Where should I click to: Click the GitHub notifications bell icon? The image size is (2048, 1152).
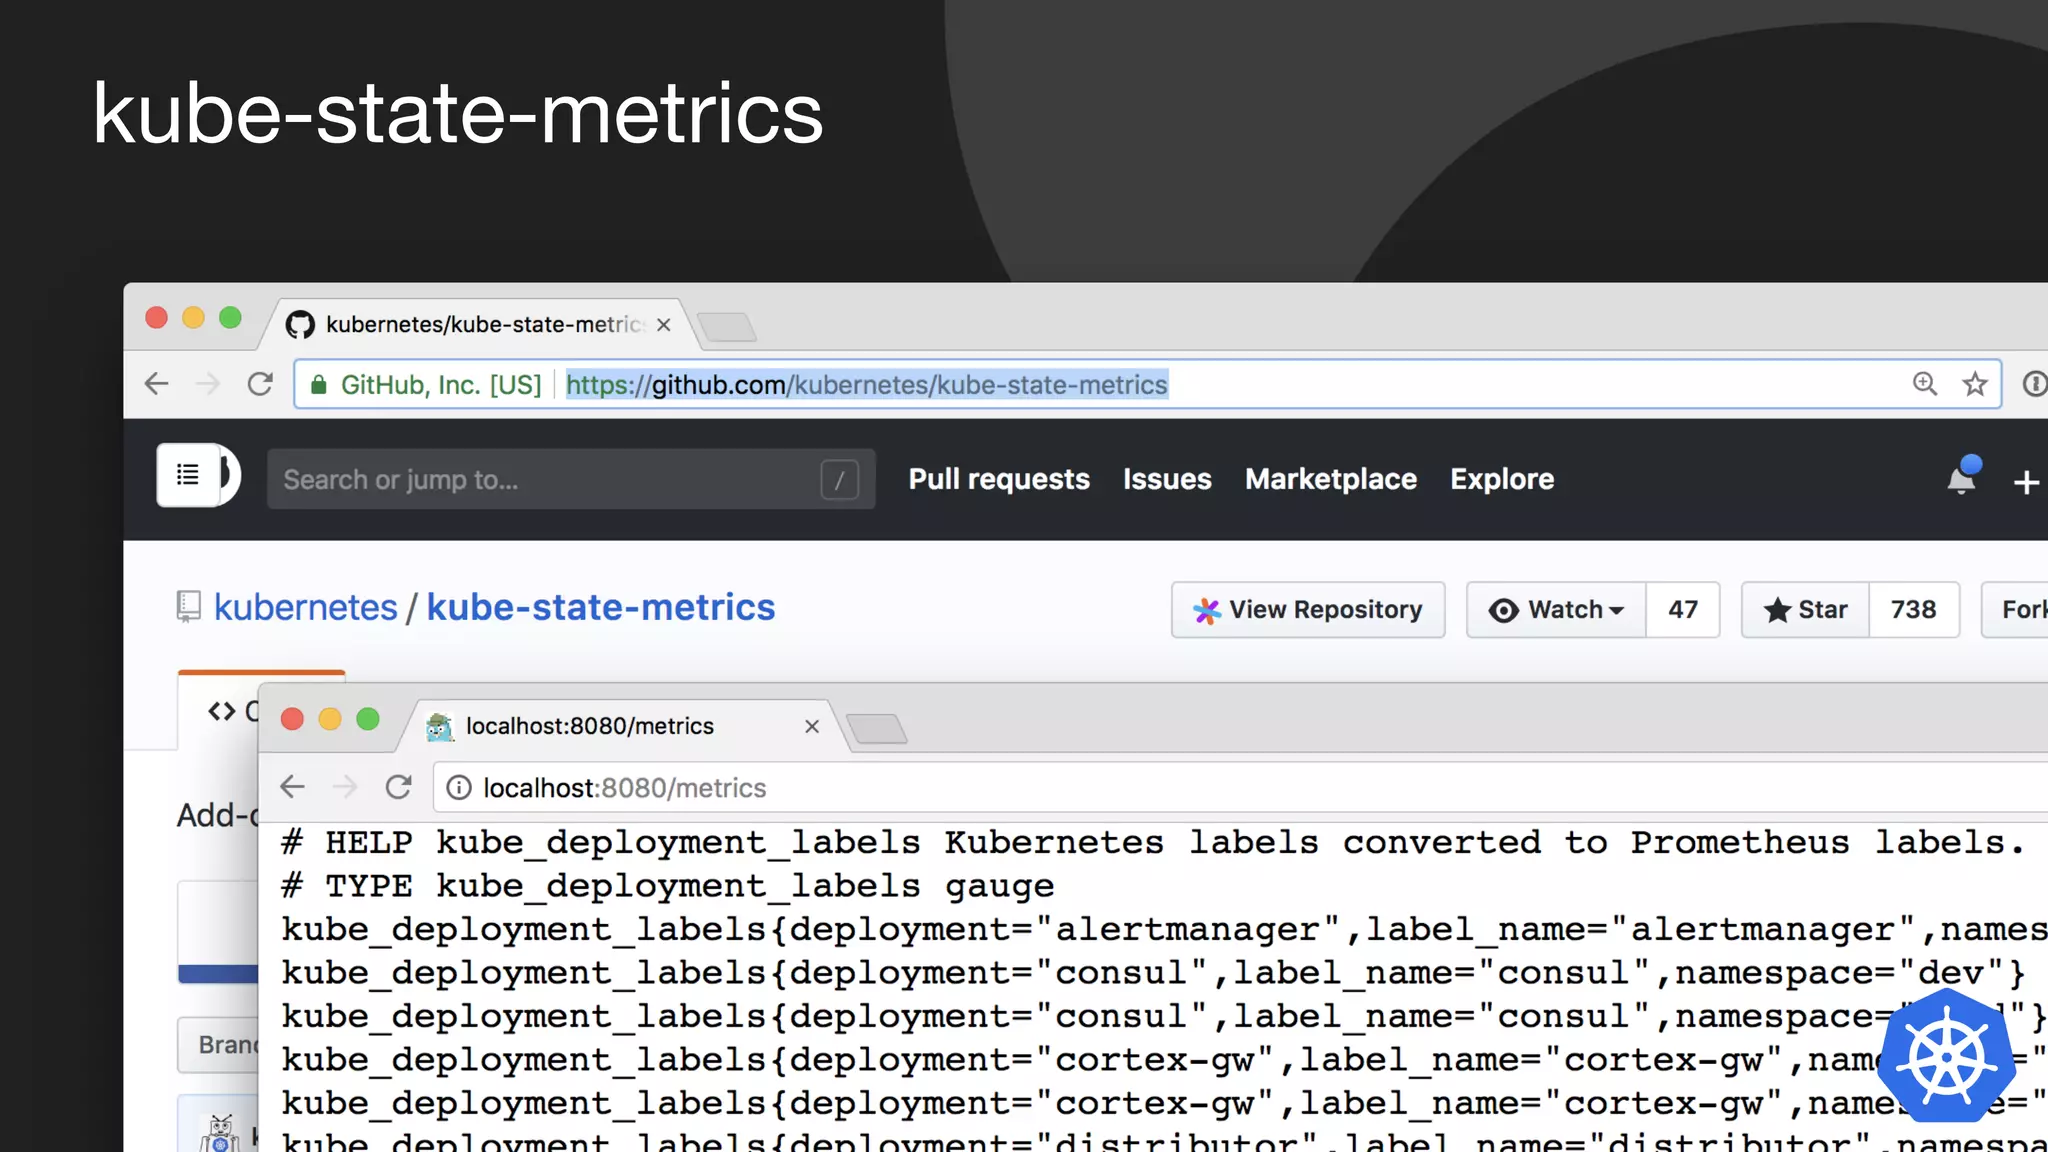(x=1962, y=480)
